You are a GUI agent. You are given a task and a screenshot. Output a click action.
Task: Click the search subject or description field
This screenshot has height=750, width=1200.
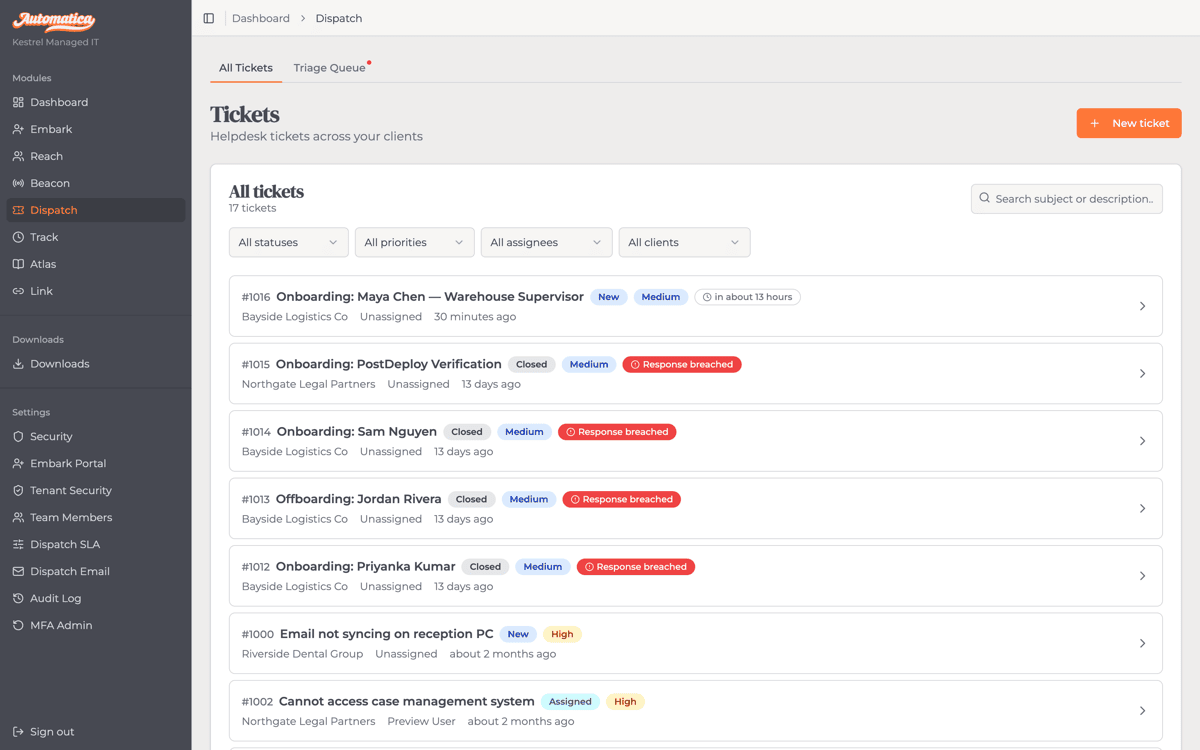tap(1067, 199)
